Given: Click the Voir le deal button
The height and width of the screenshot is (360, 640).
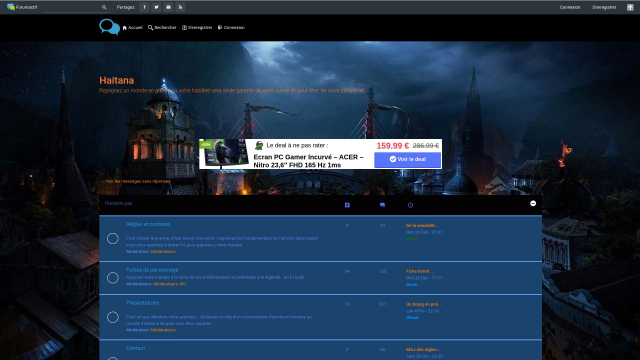Looking at the screenshot, I should click(407, 159).
